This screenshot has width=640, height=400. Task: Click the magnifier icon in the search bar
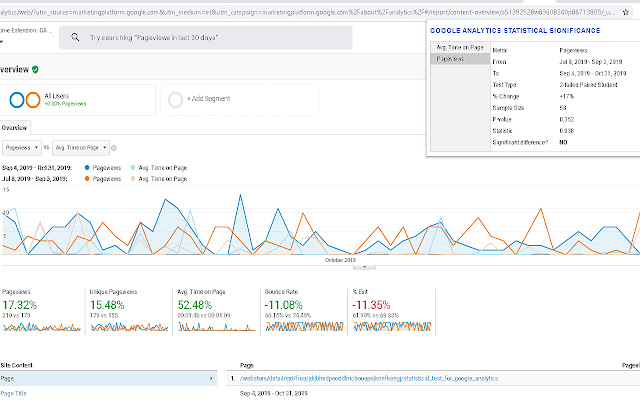[75, 37]
